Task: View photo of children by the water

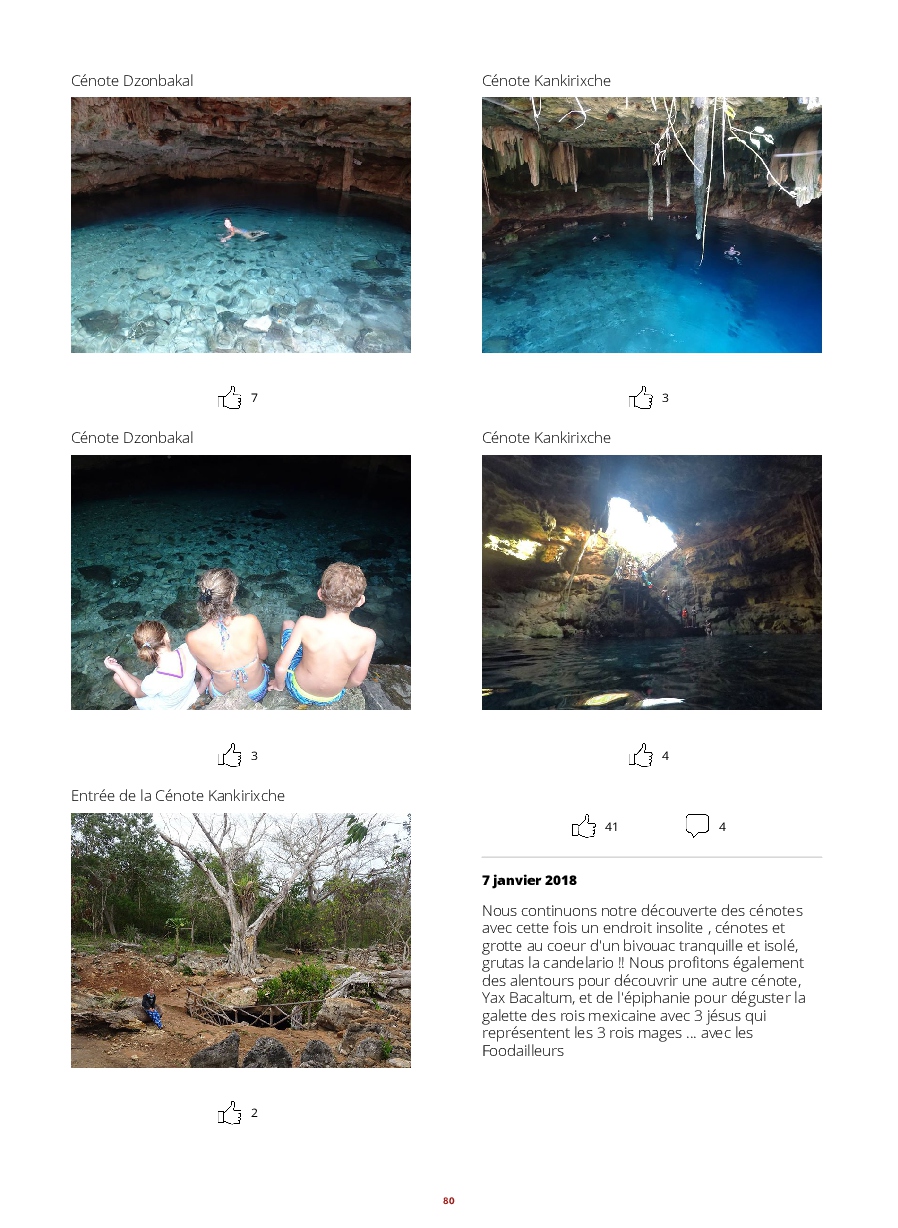Action: (x=241, y=582)
